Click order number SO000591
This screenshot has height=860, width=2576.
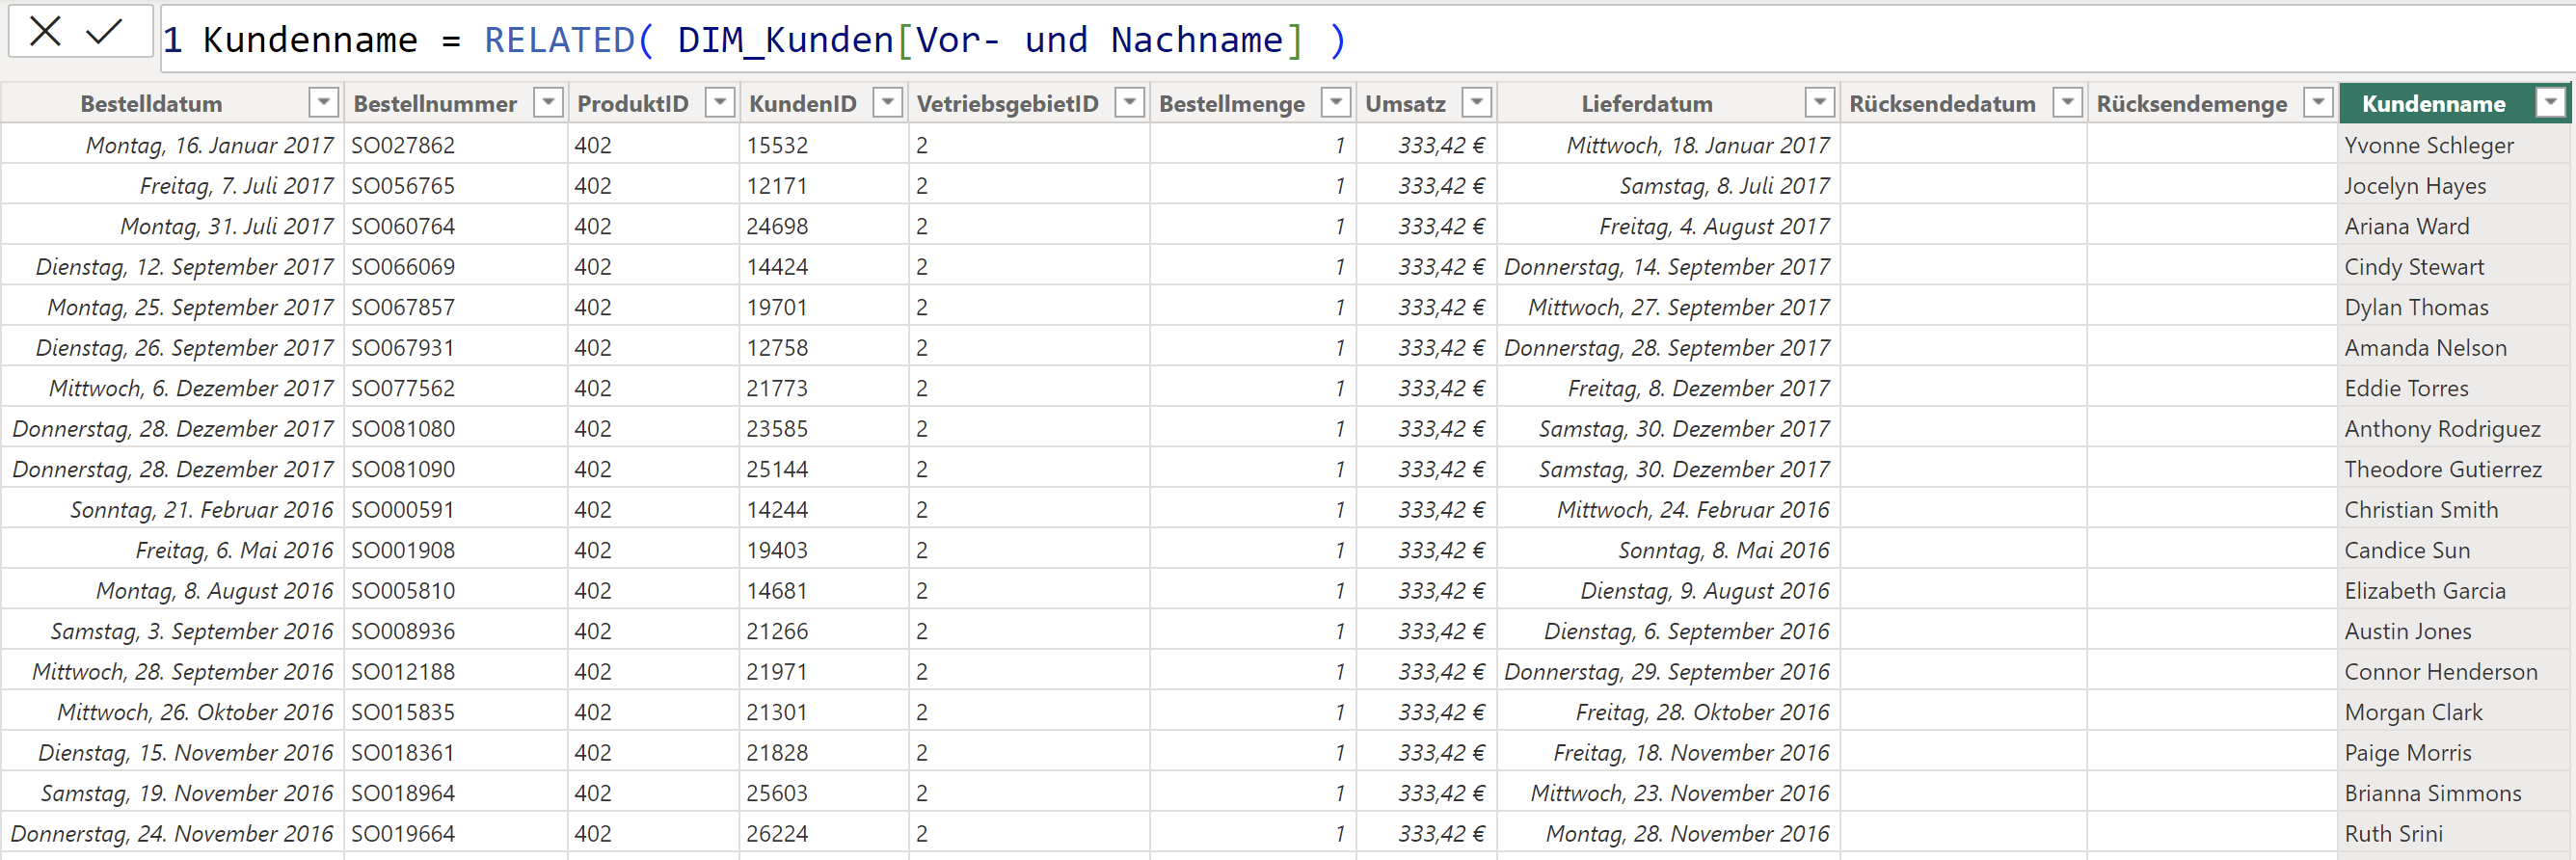403,510
